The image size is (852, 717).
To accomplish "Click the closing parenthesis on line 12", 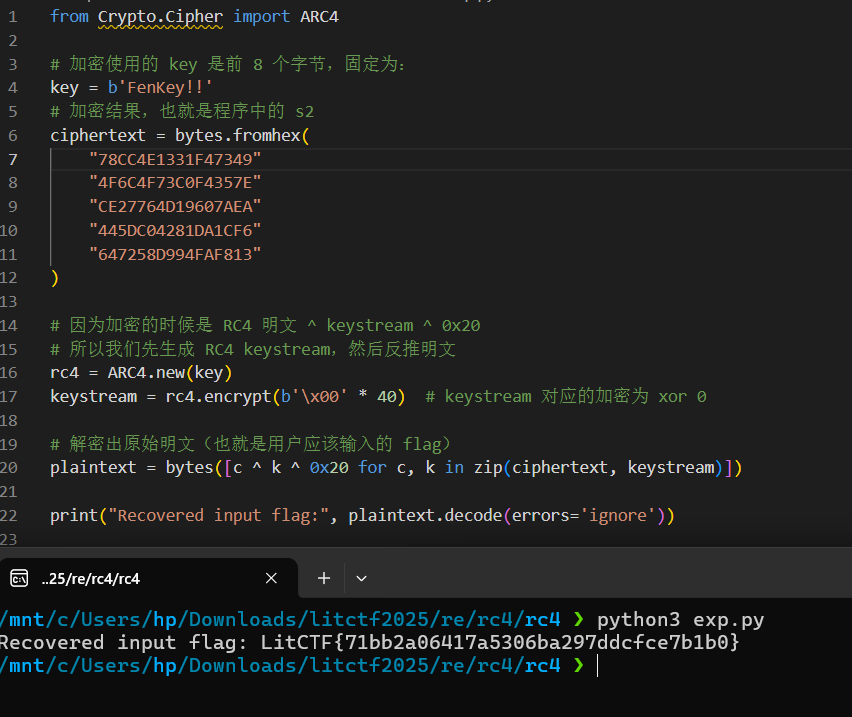I will [54, 278].
